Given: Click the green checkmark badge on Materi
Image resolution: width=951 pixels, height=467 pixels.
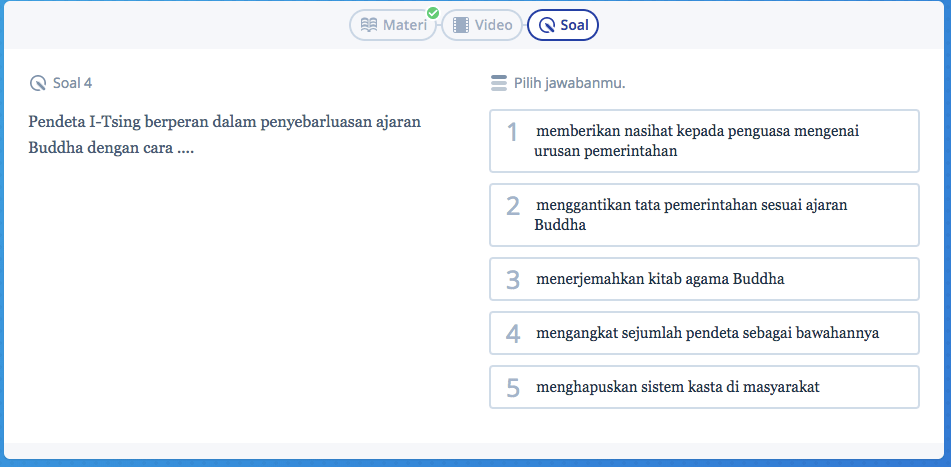Looking at the screenshot, I should point(432,12).
